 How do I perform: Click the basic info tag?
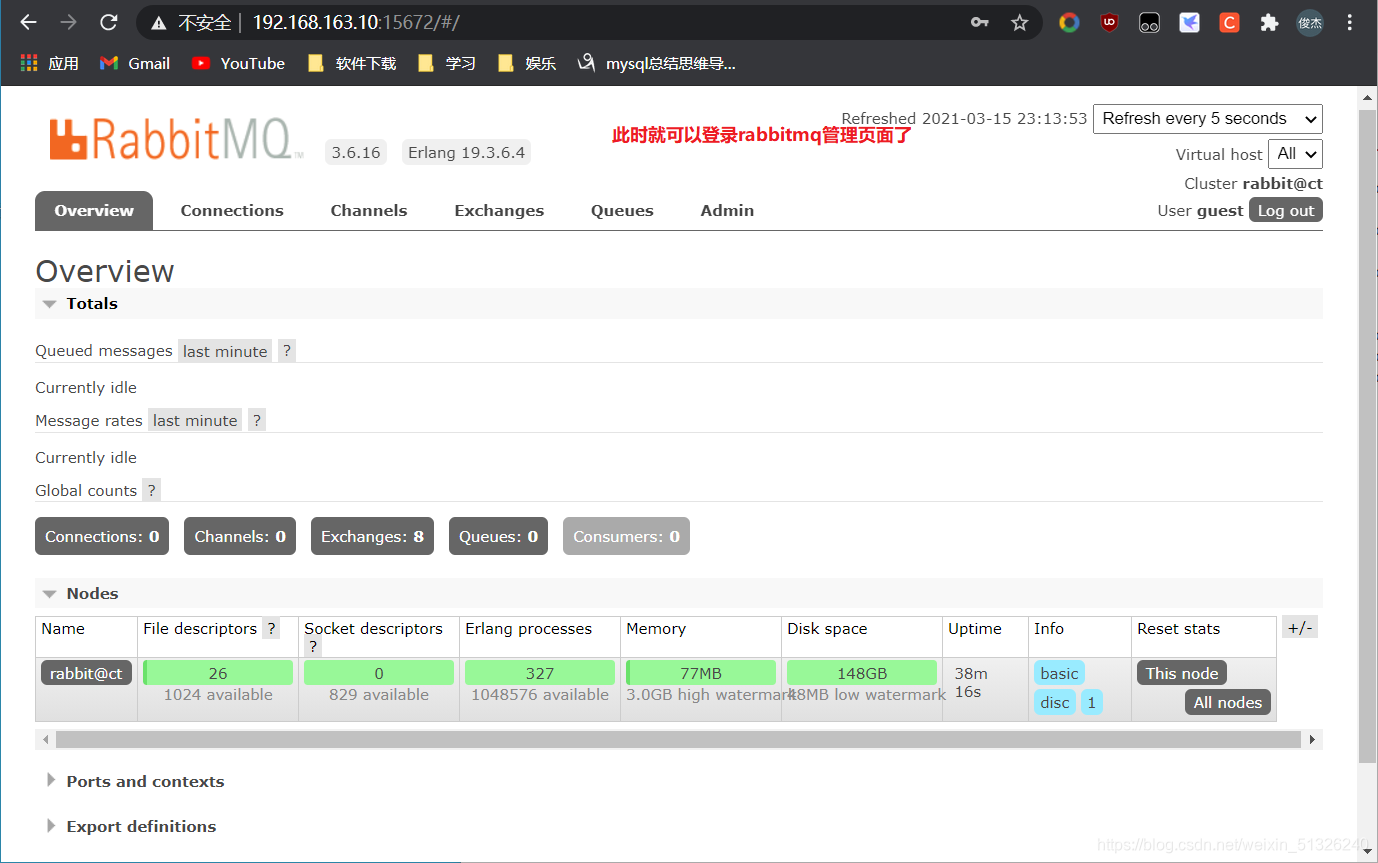1059,673
